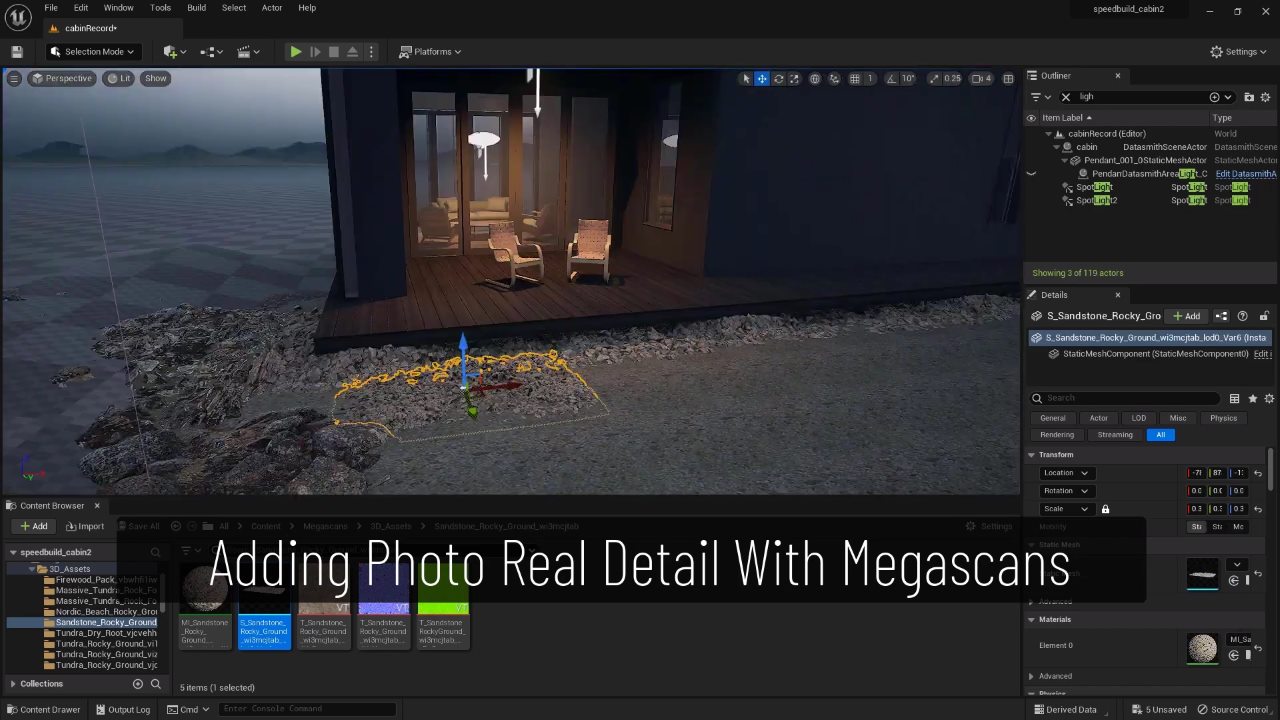Viewport: 1280px width, 720px height.
Task: Adjust camera speed 4 setting
Action: 982,79
